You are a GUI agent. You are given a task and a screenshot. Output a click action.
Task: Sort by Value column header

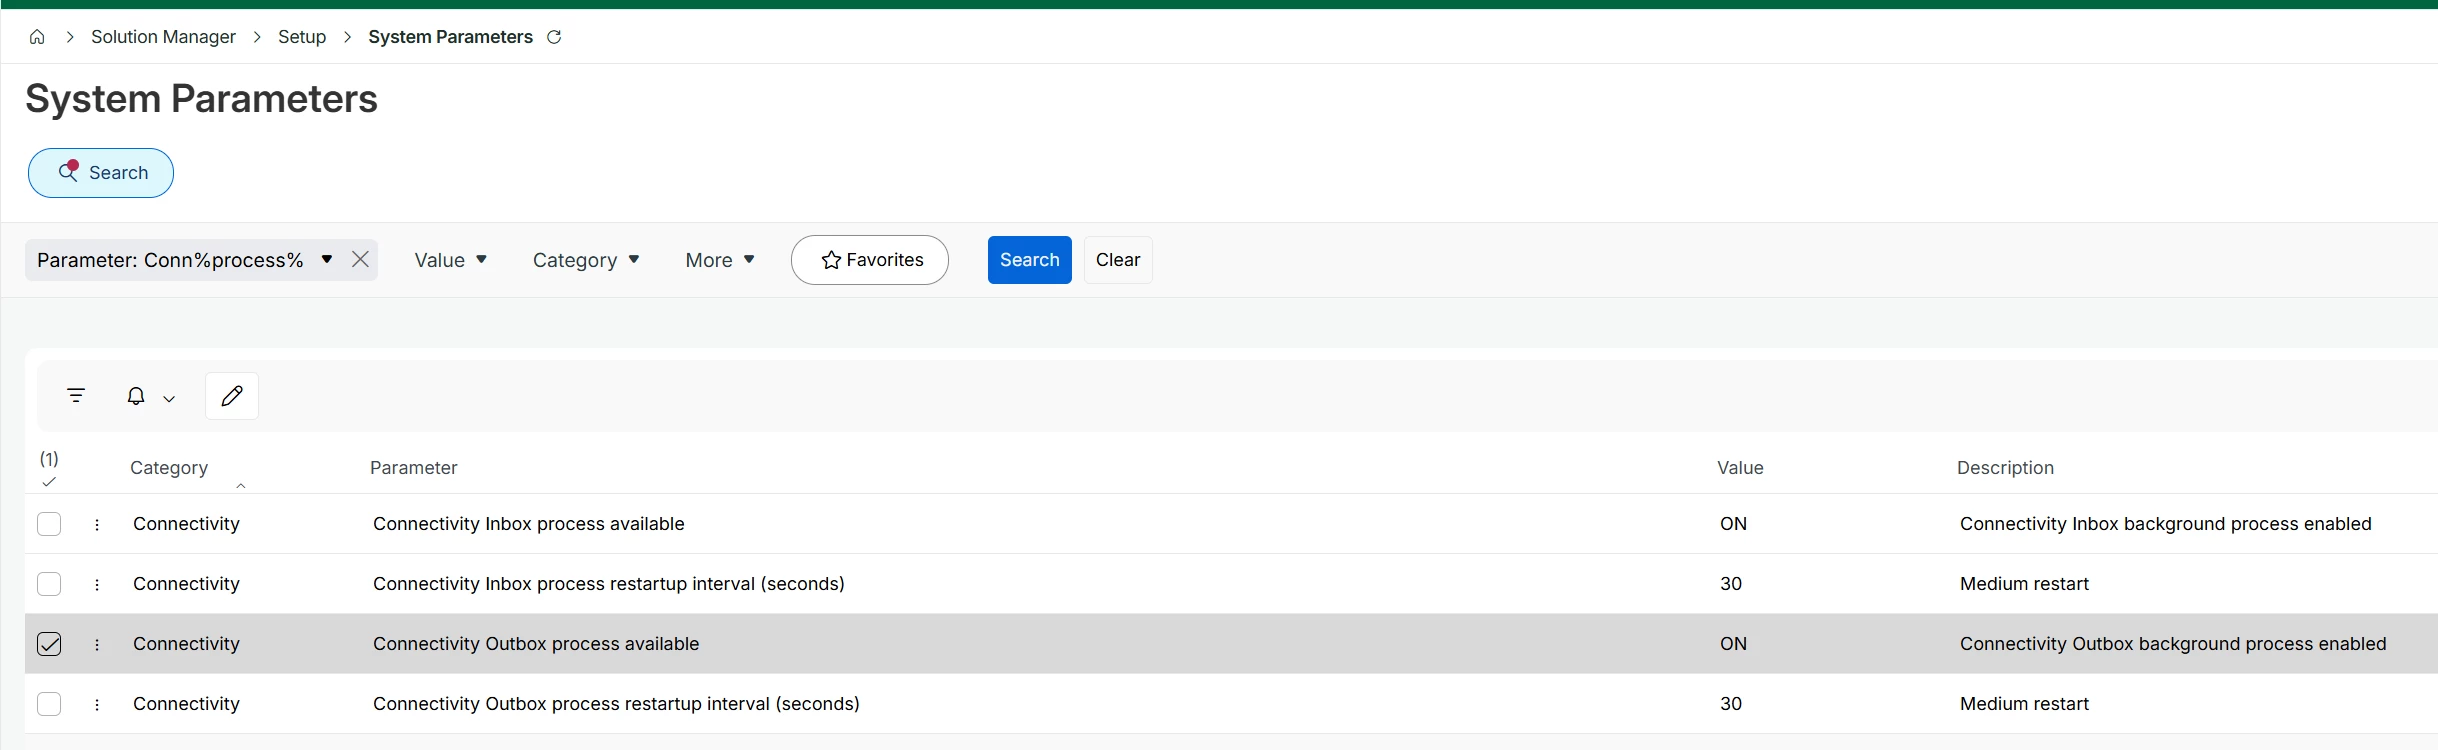coord(1740,468)
